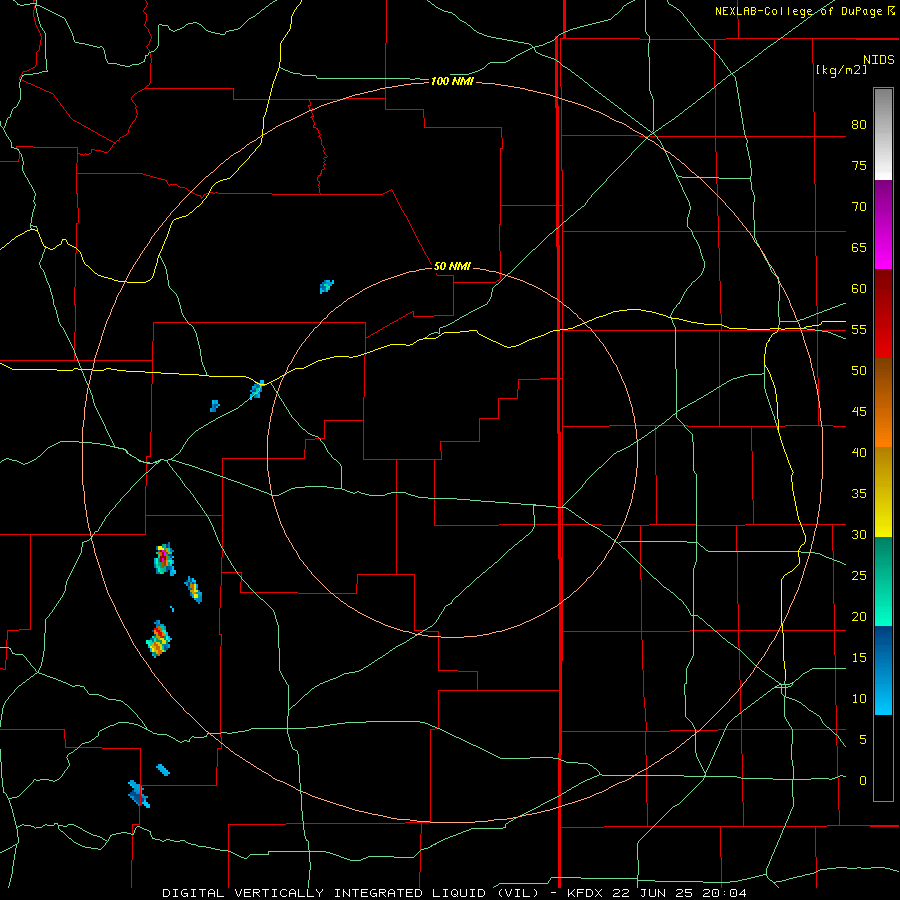The height and width of the screenshot is (900, 900).
Task: Click the 10 value on VIL scale
Action: pos(859,699)
